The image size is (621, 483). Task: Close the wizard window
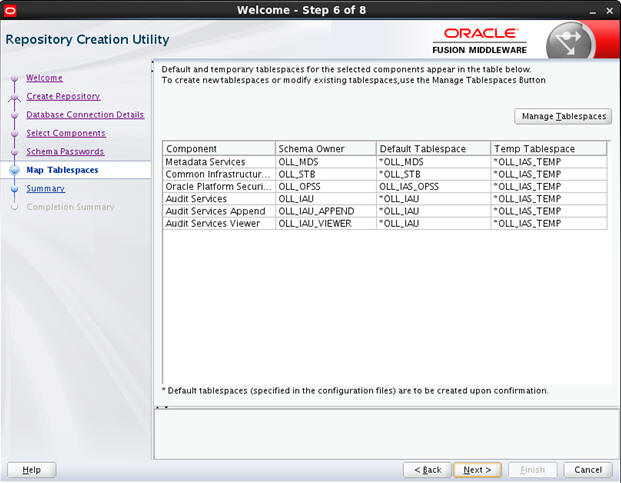click(610, 11)
